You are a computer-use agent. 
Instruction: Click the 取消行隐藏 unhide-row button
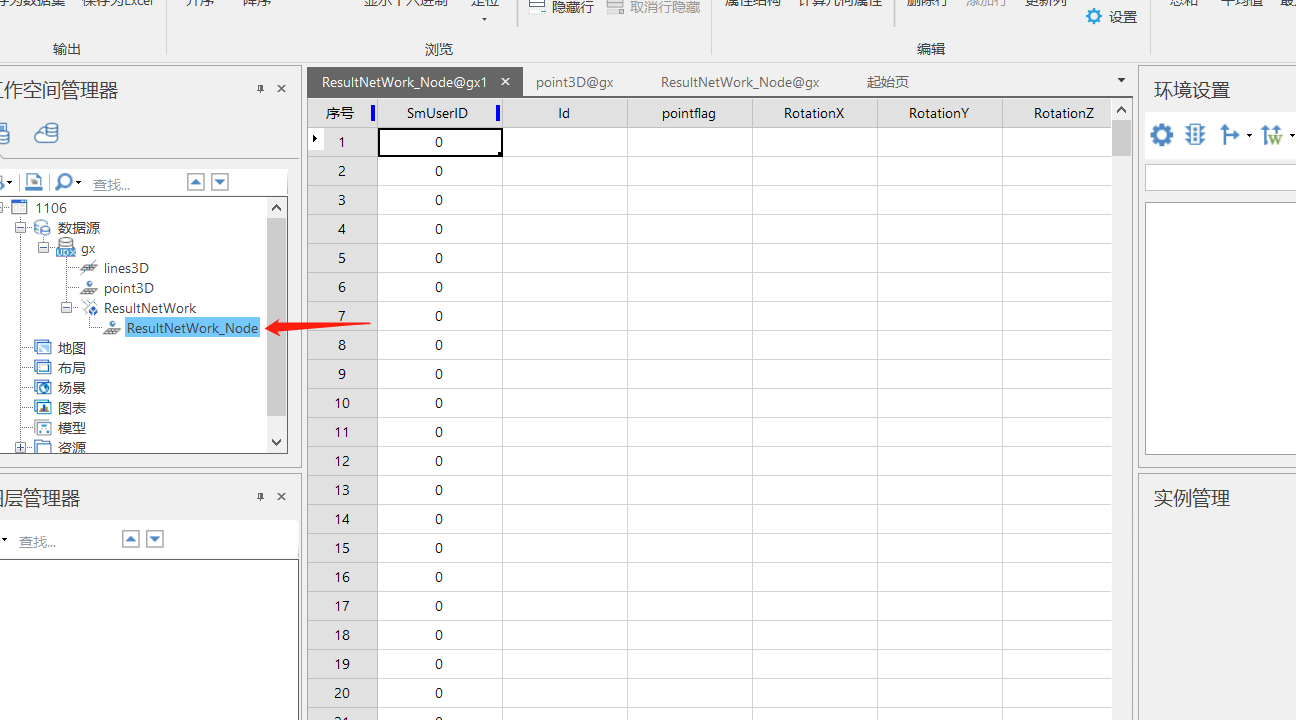(654, 6)
